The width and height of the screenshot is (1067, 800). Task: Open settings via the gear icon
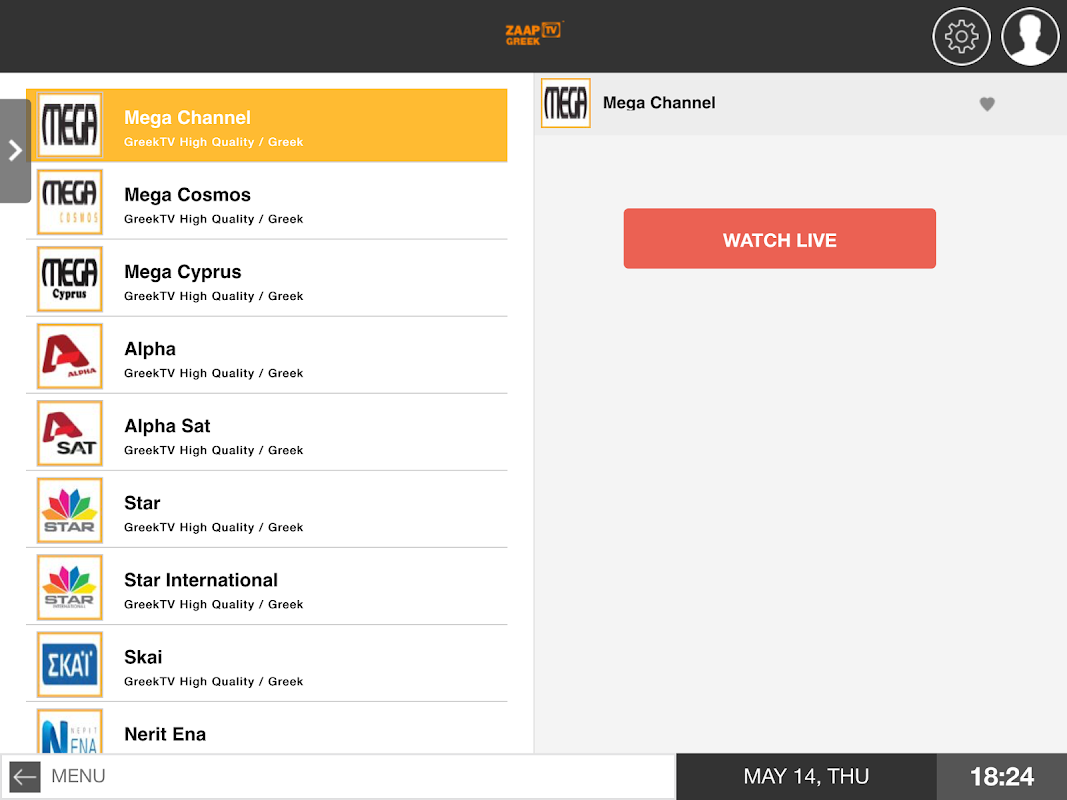pyautogui.click(x=961, y=36)
